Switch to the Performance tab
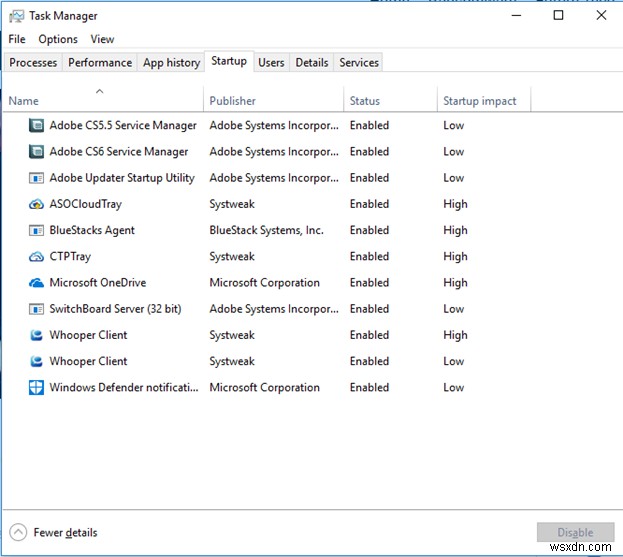623x557 pixels. click(x=100, y=62)
